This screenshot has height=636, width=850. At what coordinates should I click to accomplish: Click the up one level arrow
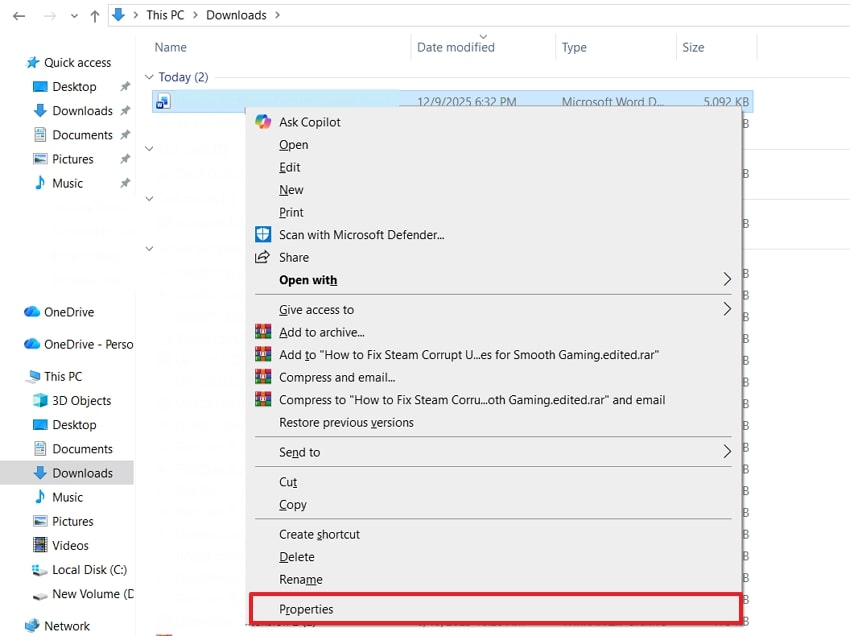click(x=94, y=15)
